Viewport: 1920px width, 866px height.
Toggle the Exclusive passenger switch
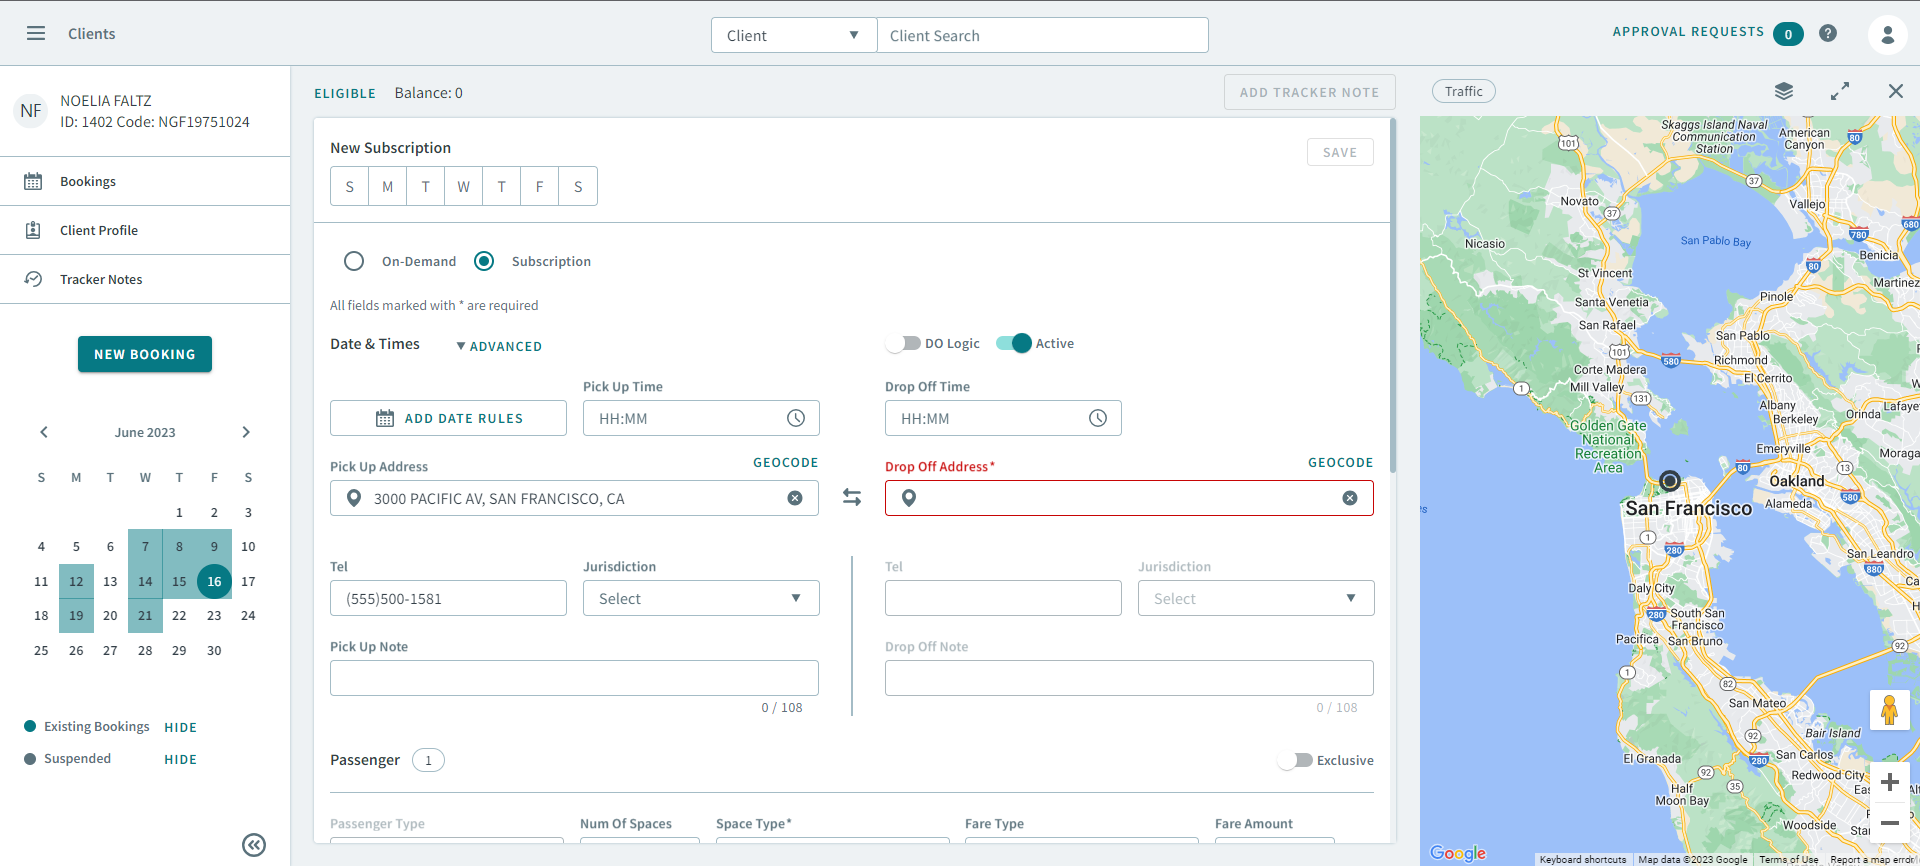click(x=1296, y=760)
